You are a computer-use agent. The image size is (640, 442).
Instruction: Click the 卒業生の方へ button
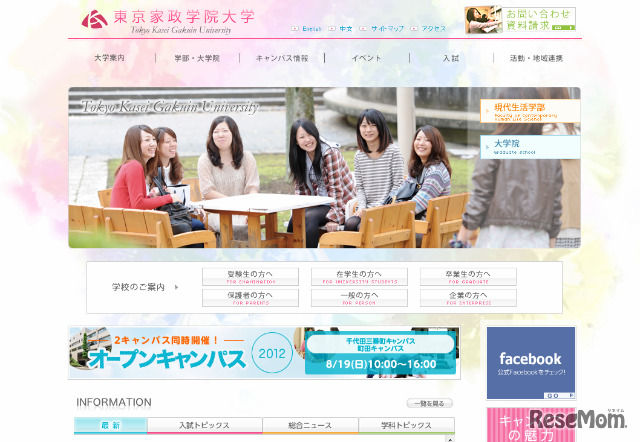tap(468, 277)
